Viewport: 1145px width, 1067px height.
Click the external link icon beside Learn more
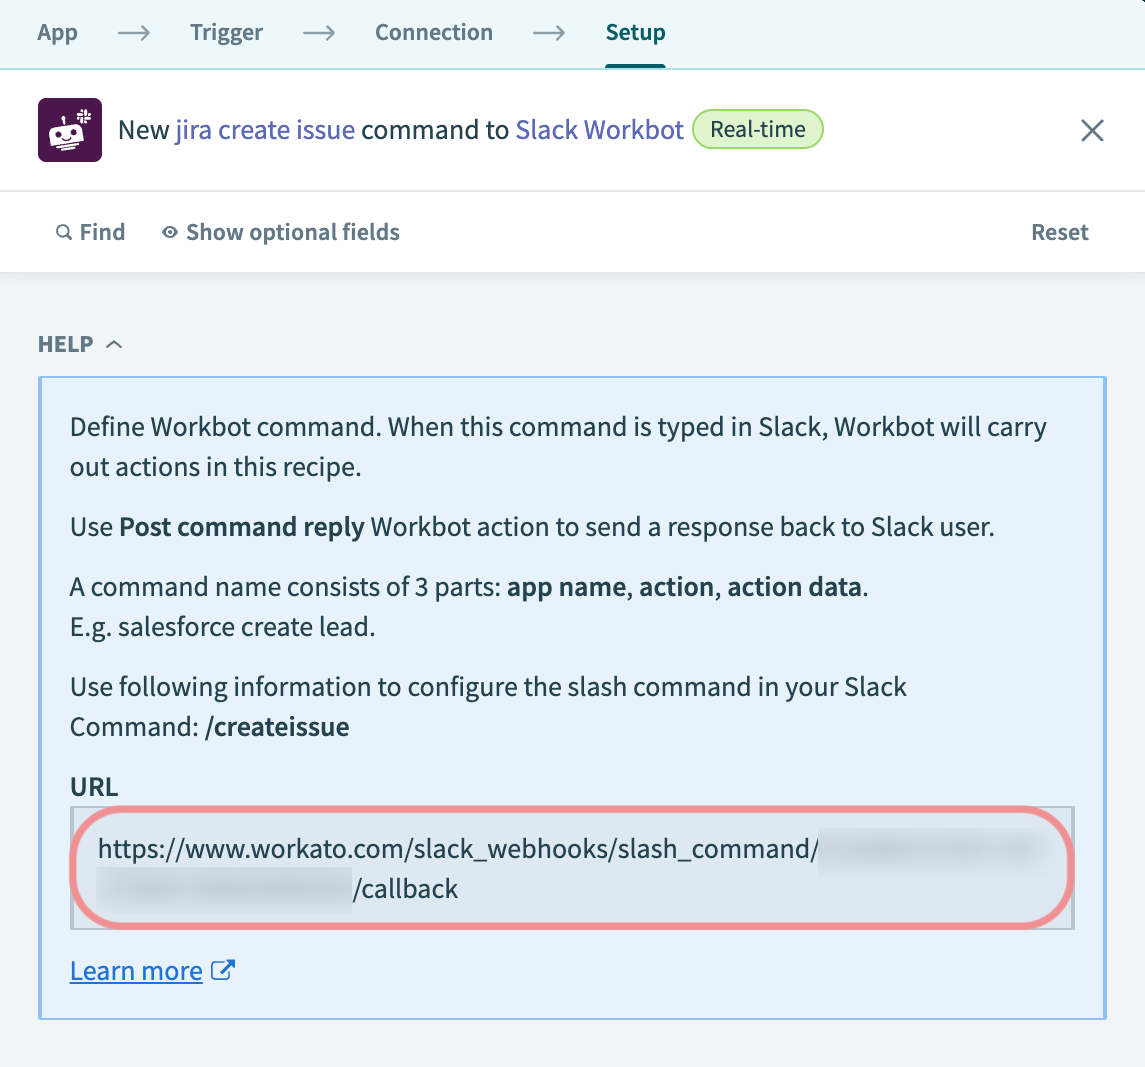[x=224, y=970]
